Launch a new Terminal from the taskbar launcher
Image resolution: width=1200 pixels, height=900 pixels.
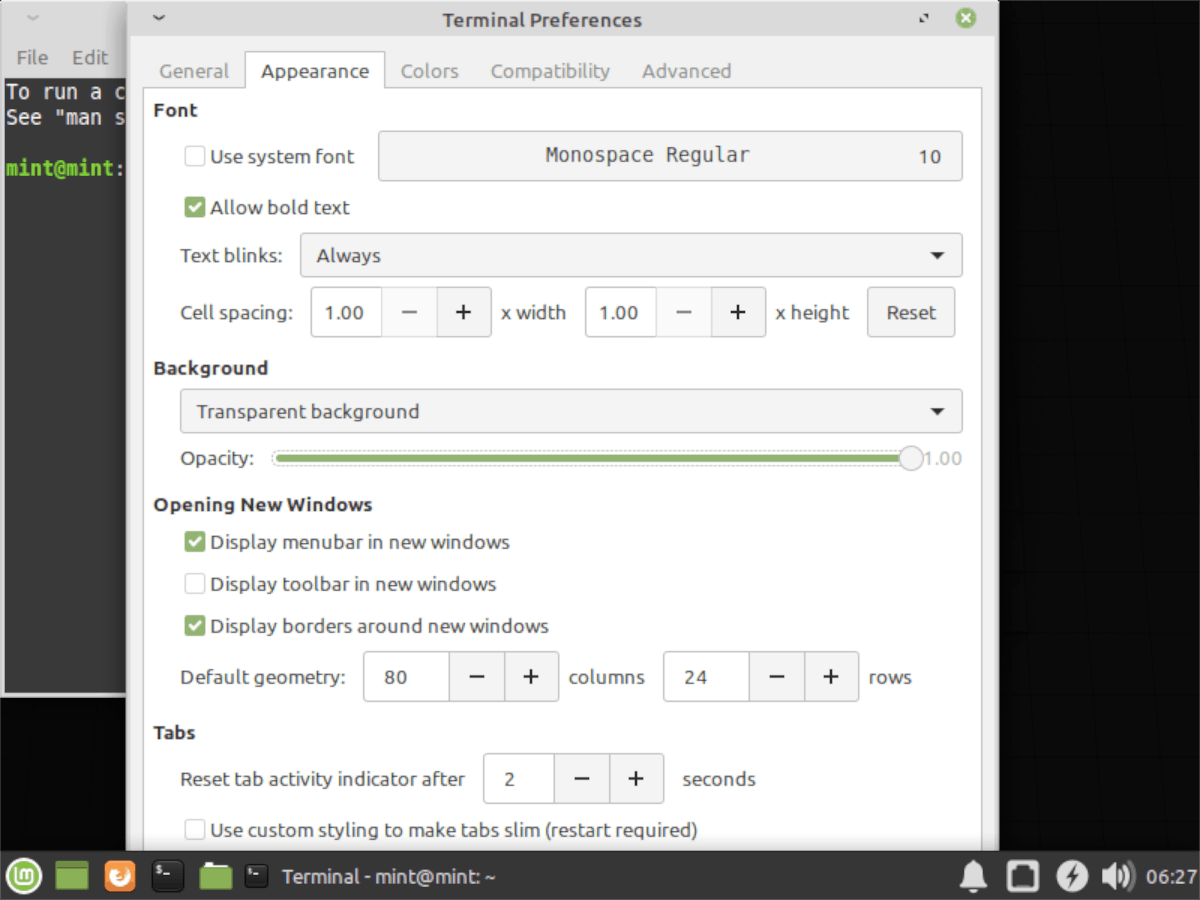pos(167,876)
